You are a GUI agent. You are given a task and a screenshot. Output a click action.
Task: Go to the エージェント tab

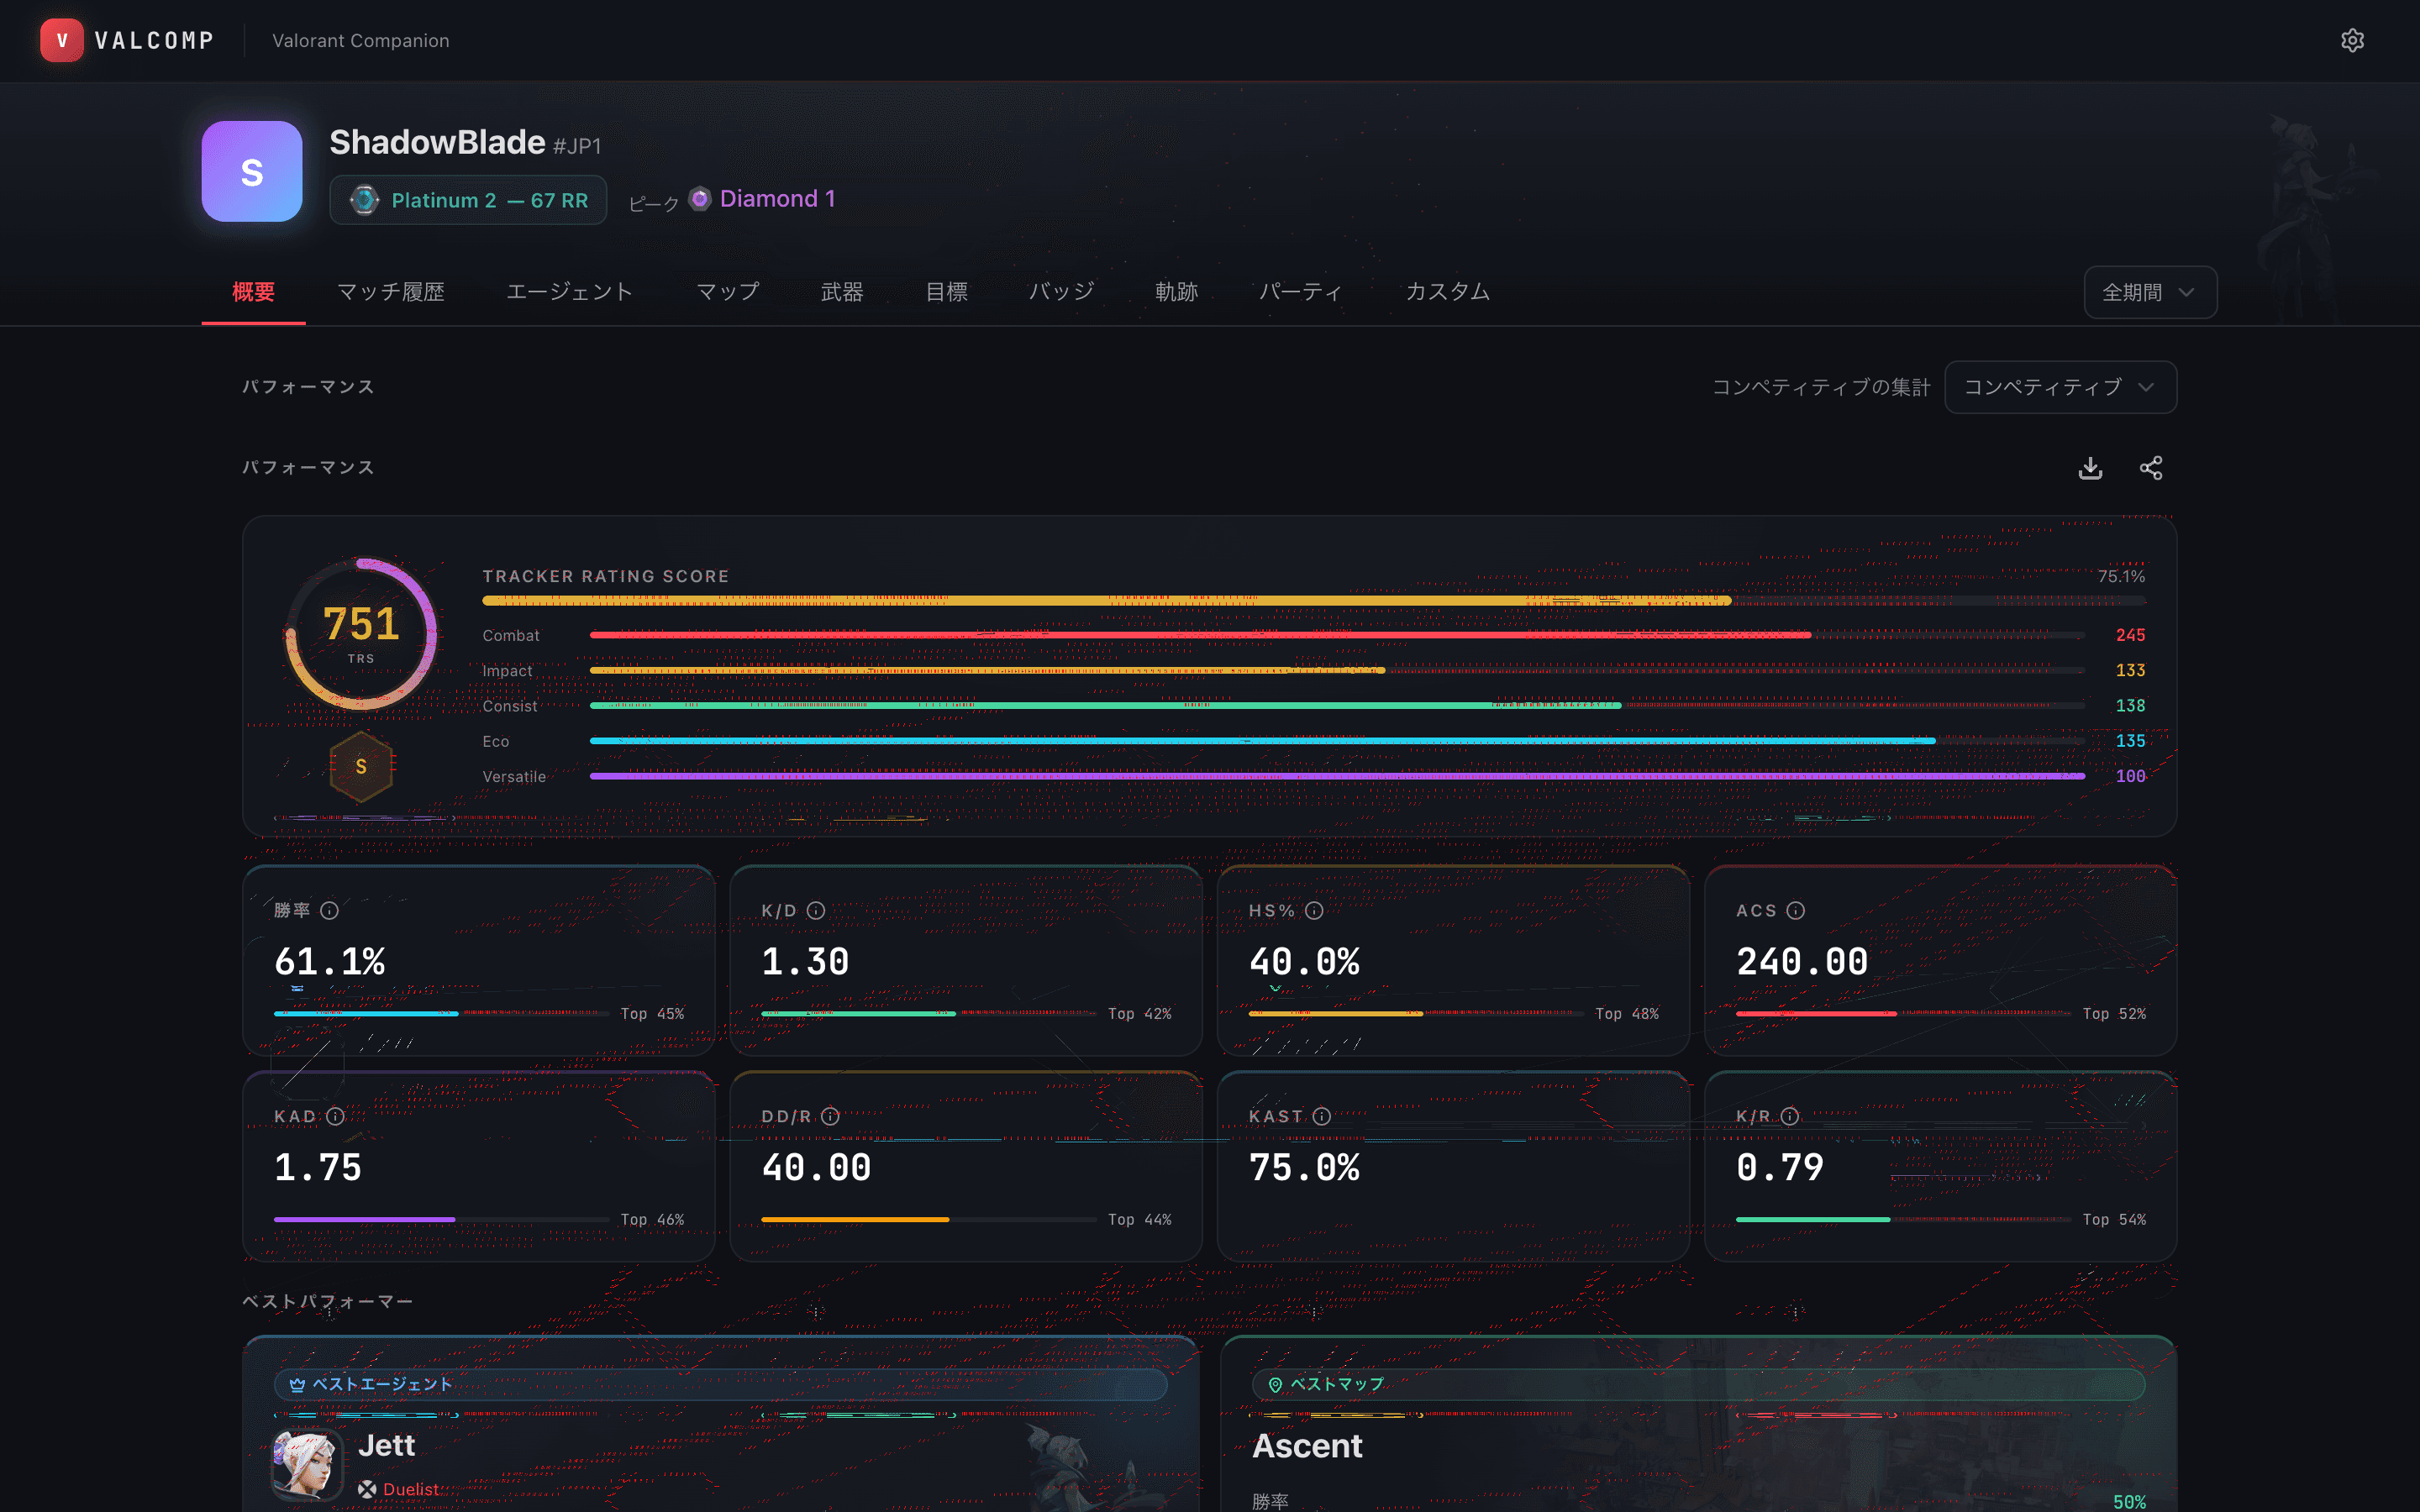[x=570, y=292]
